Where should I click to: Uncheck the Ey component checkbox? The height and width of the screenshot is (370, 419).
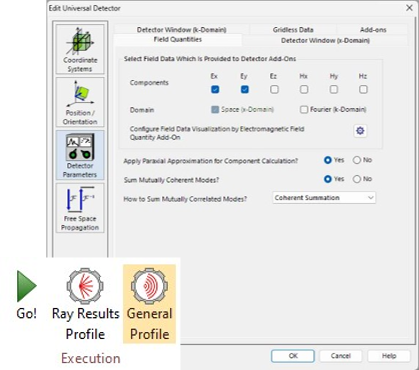click(x=245, y=89)
